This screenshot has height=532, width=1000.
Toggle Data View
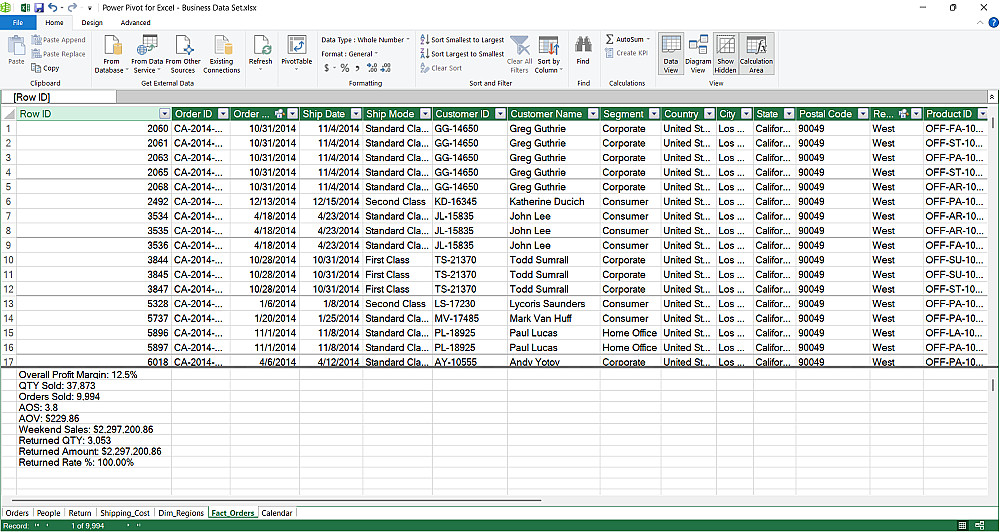click(x=671, y=54)
